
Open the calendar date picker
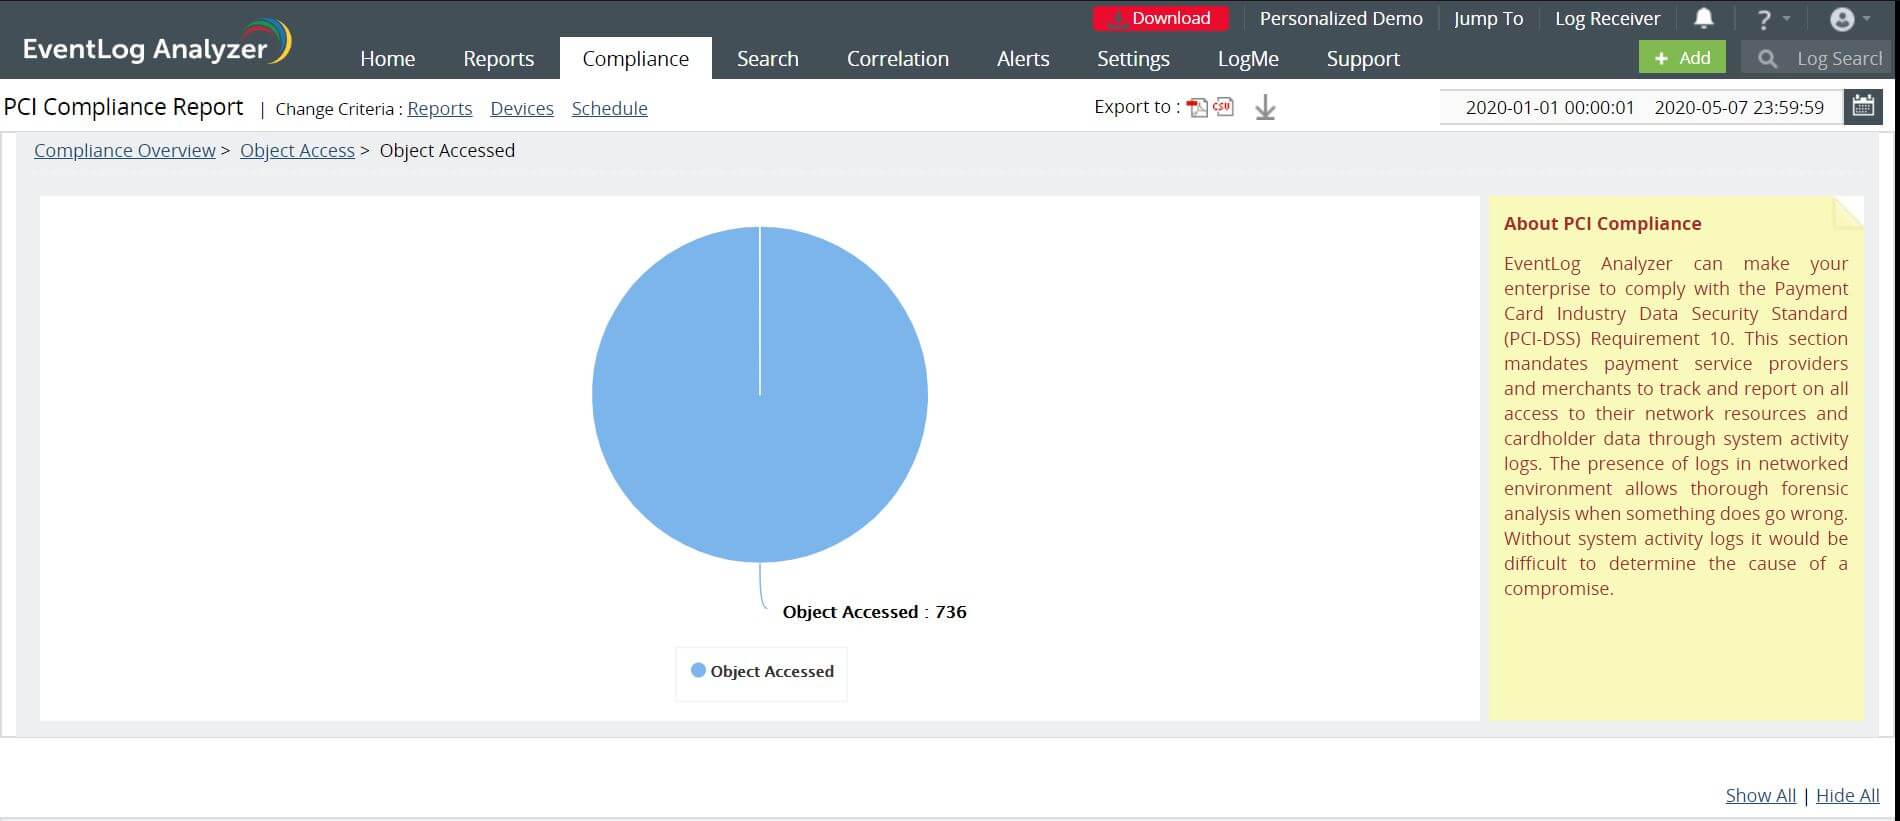tap(1863, 107)
